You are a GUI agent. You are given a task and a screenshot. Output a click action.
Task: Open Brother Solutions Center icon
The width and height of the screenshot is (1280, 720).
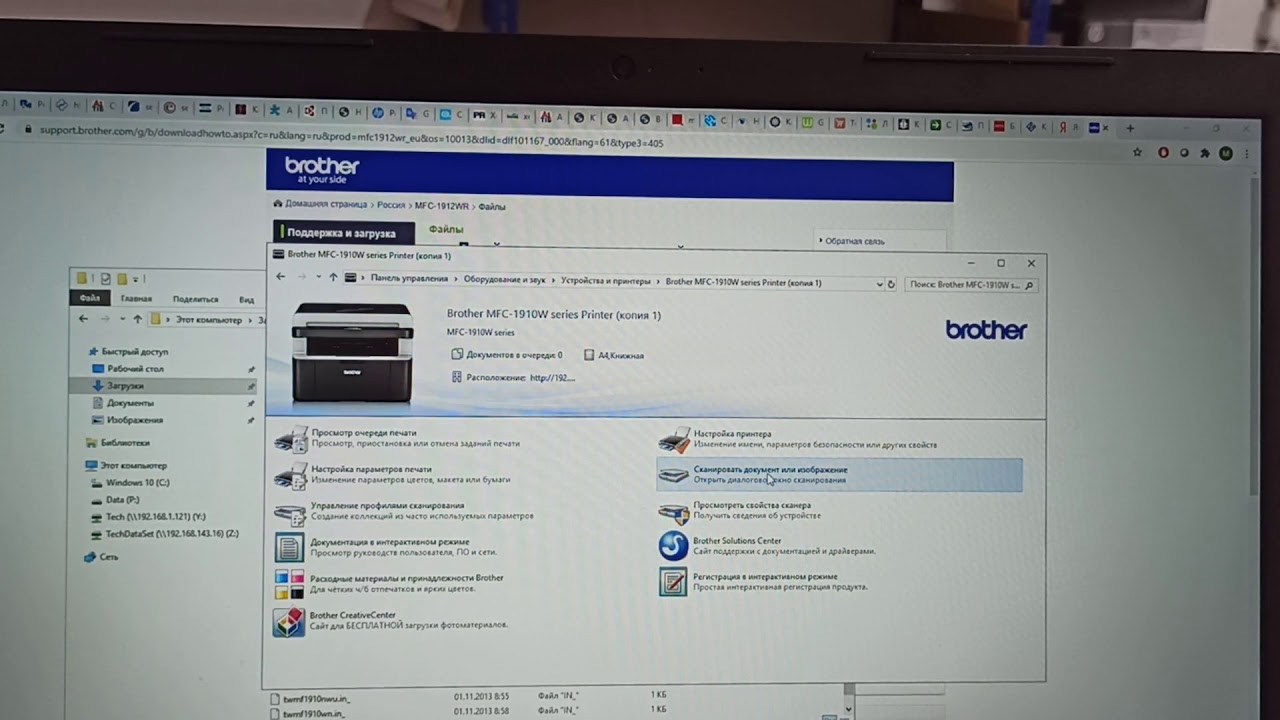[674, 546]
